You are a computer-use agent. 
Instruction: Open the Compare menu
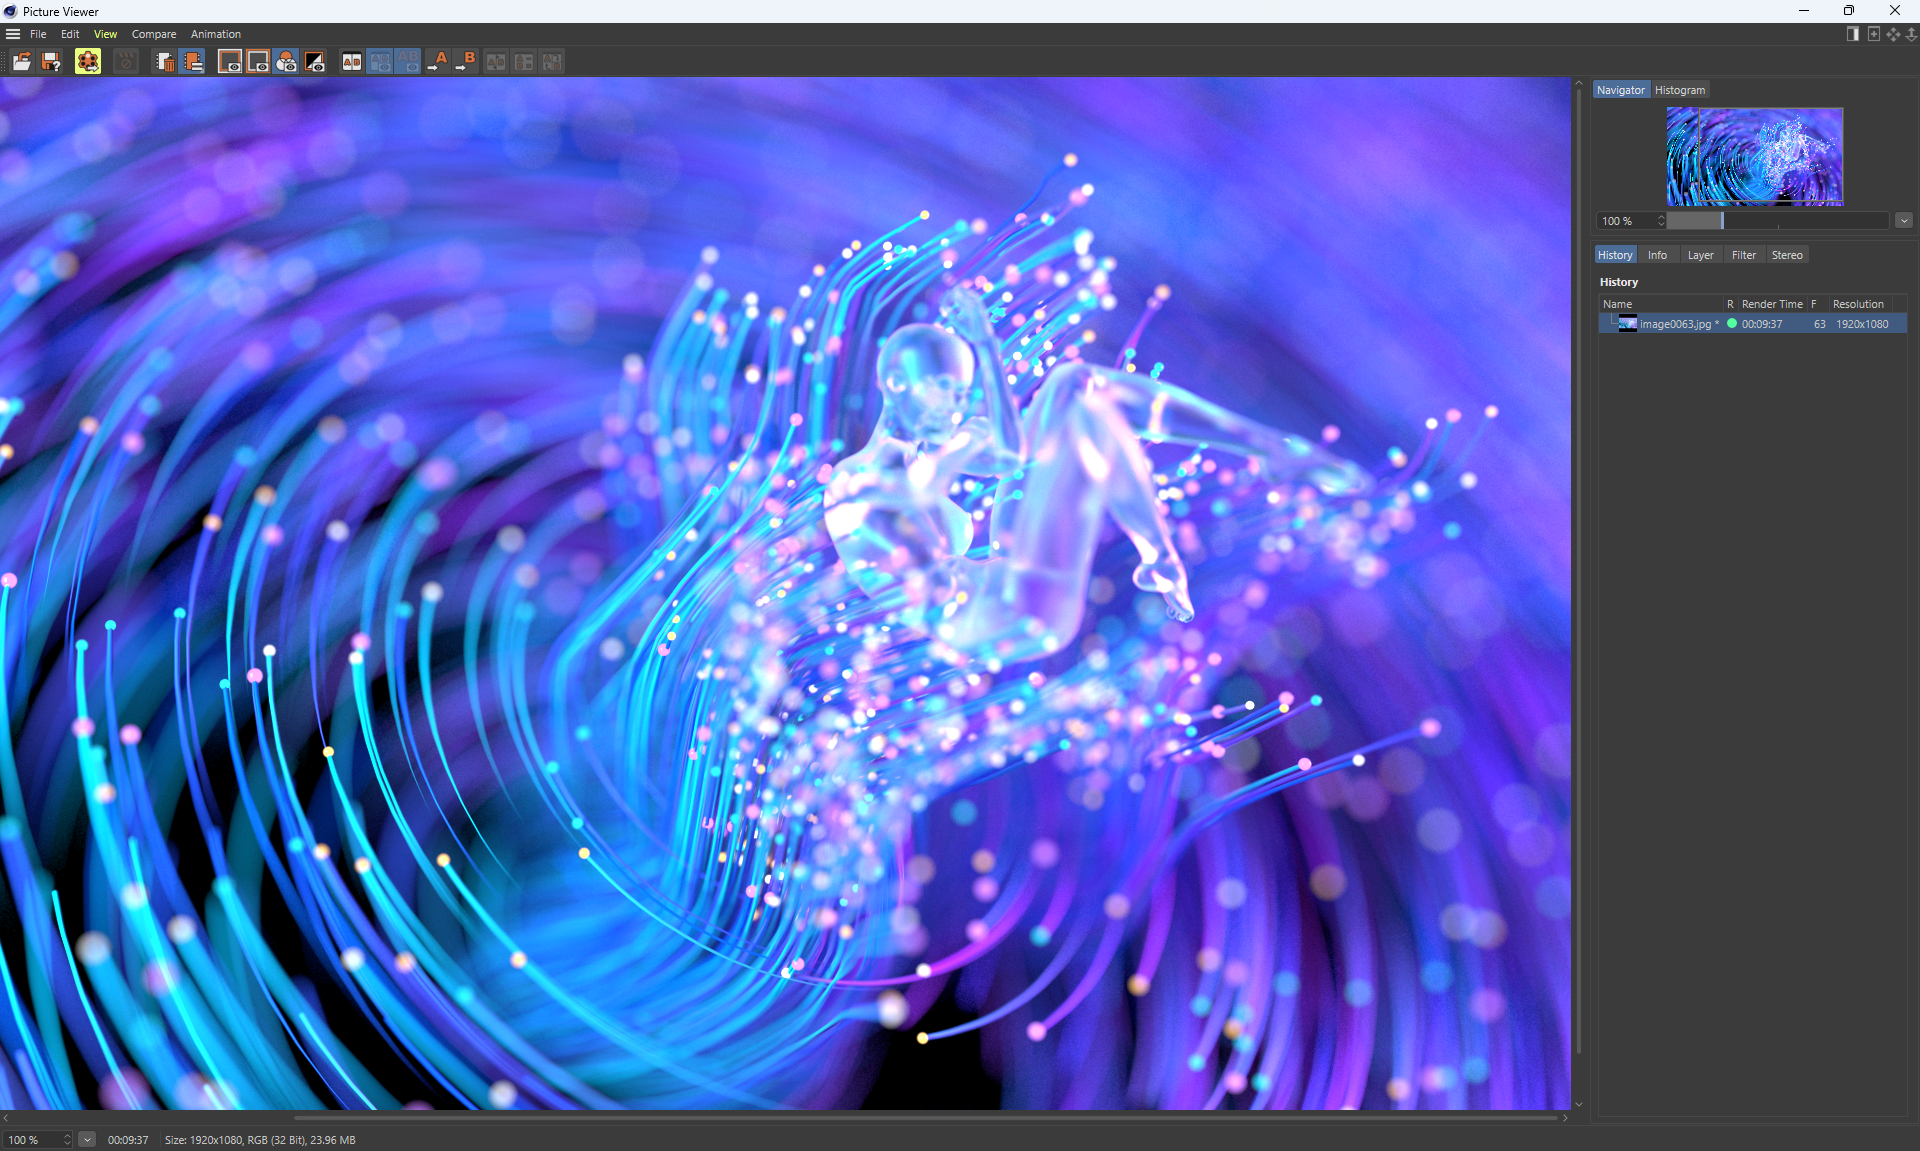pos(153,34)
